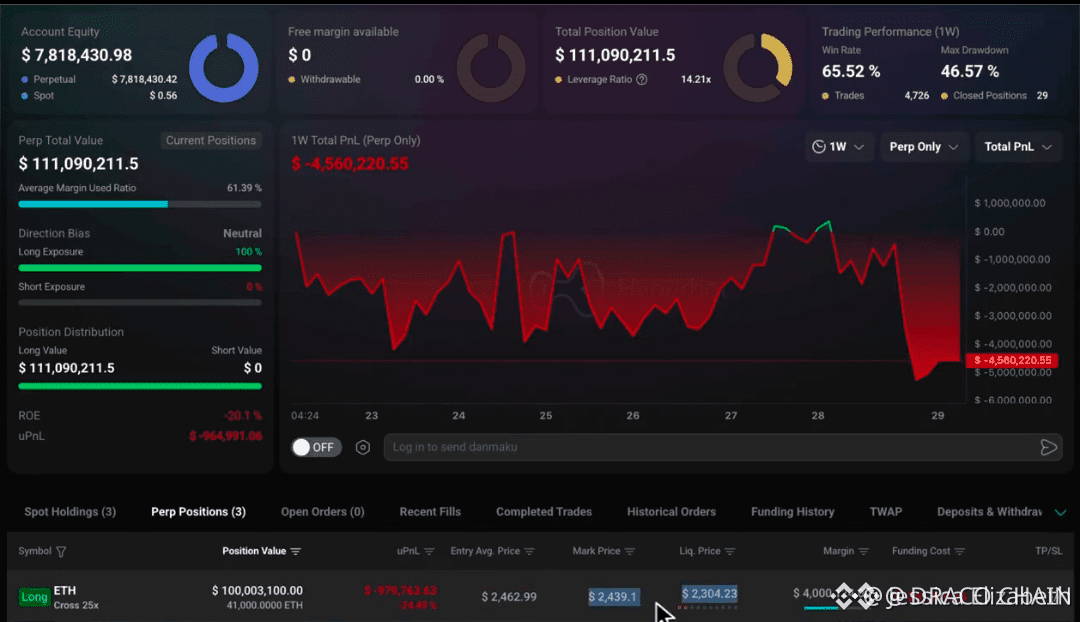1080x622 pixels.
Task: Click the Long Exposure progress bar
Action: click(140, 268)
